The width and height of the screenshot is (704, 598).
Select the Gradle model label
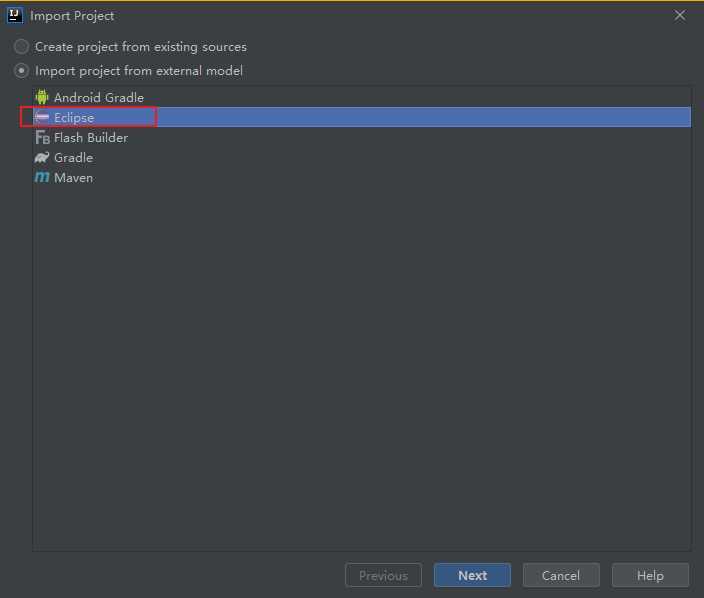click(73, 157)
